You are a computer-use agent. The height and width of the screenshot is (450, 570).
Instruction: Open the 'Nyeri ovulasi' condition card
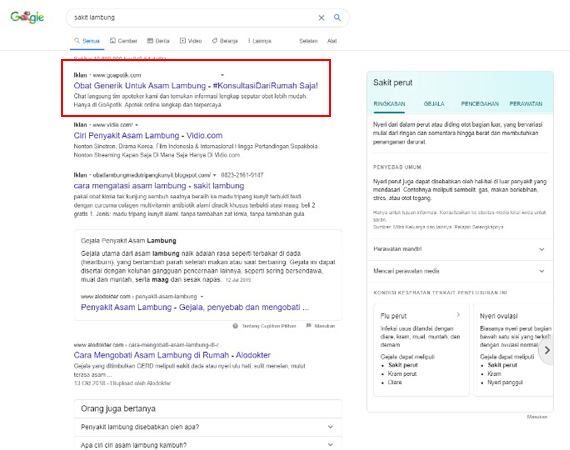(513, 349)
